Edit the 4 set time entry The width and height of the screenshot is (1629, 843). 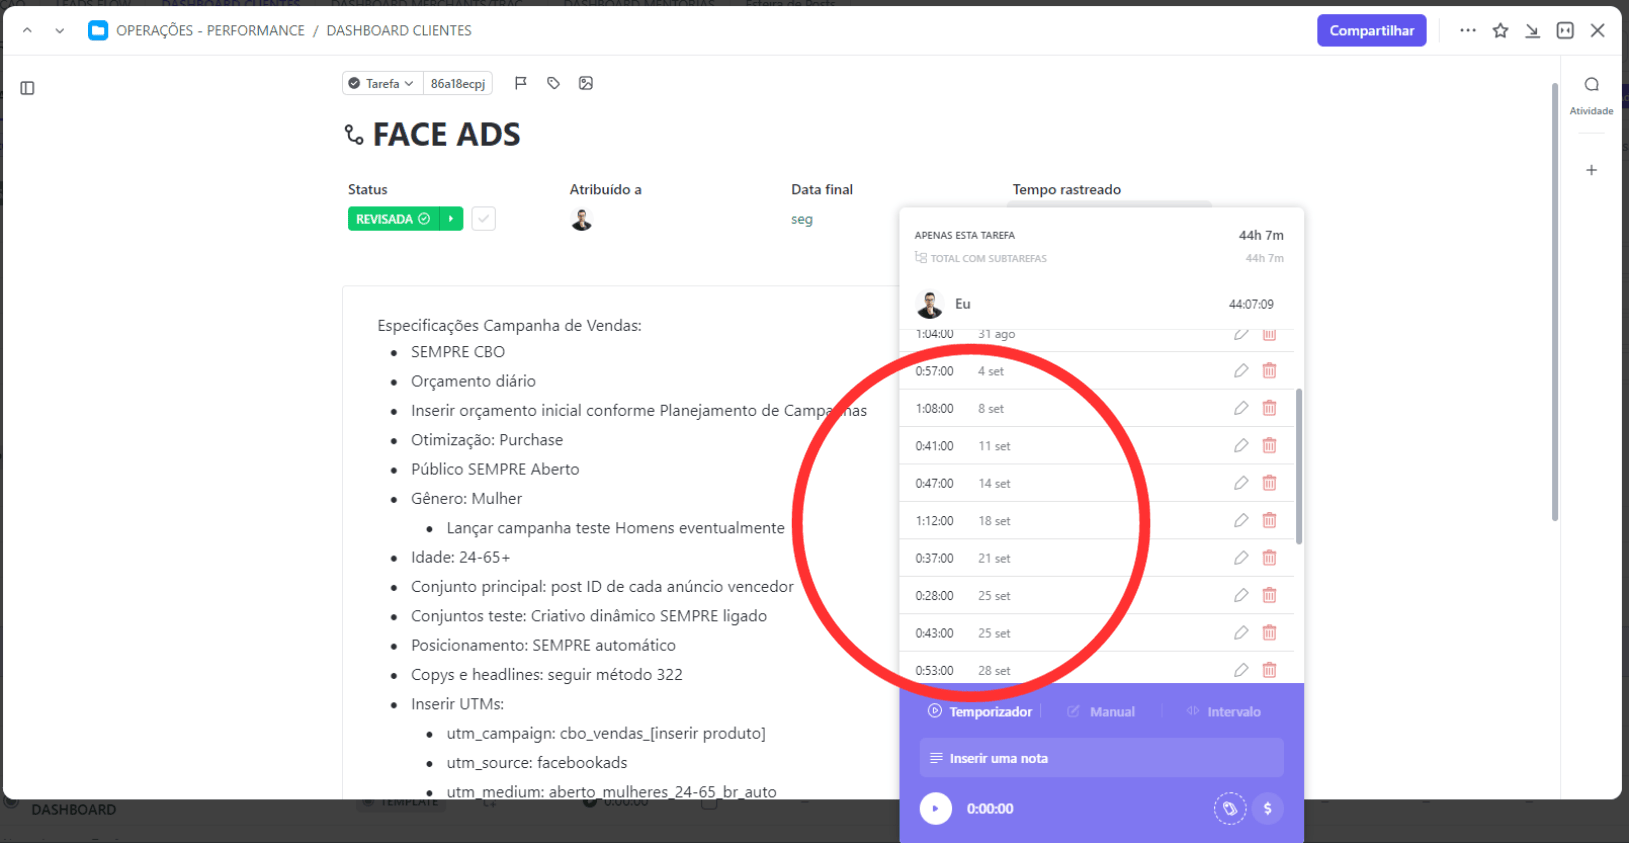click(1241, 371)
